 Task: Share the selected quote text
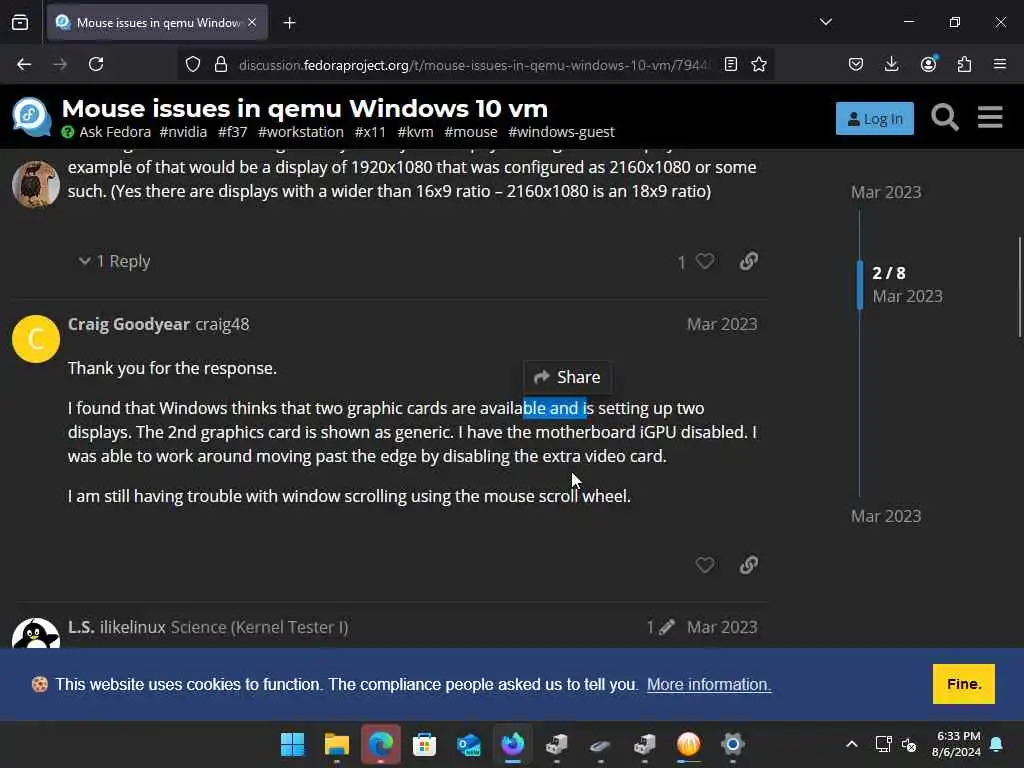tap(567, 377)
